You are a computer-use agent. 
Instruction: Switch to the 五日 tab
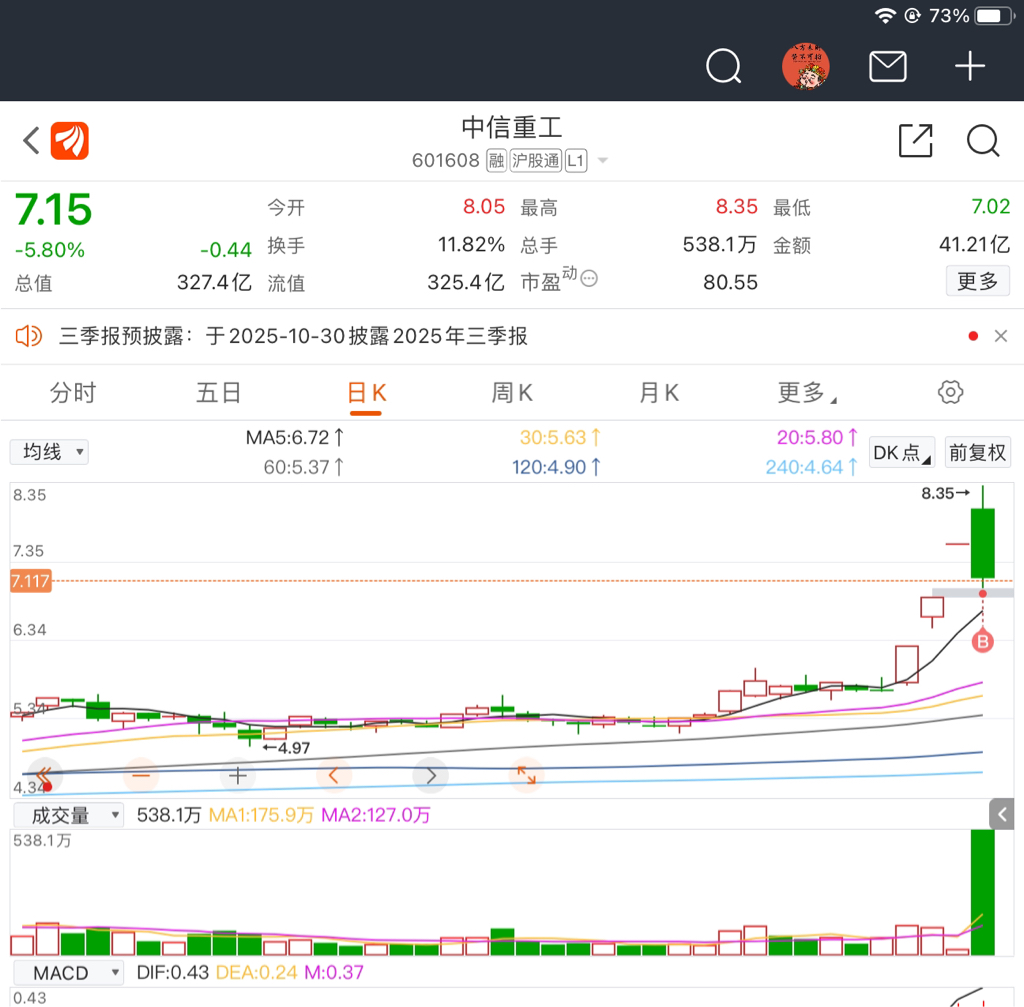219,393
